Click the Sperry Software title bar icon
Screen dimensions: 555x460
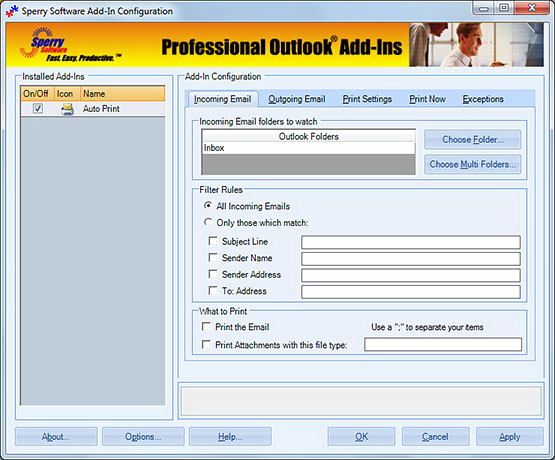tap(11, 11)
